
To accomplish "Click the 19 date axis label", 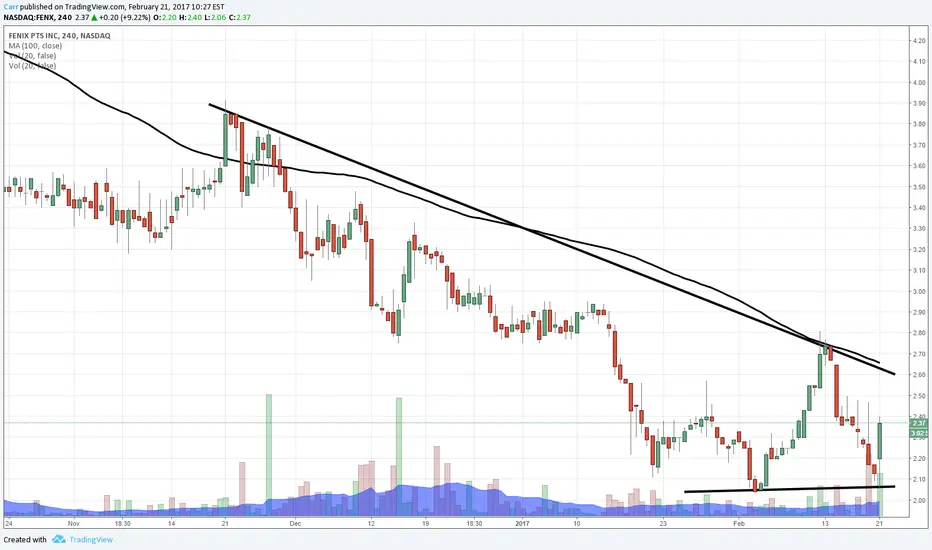I will coord(426,524).
